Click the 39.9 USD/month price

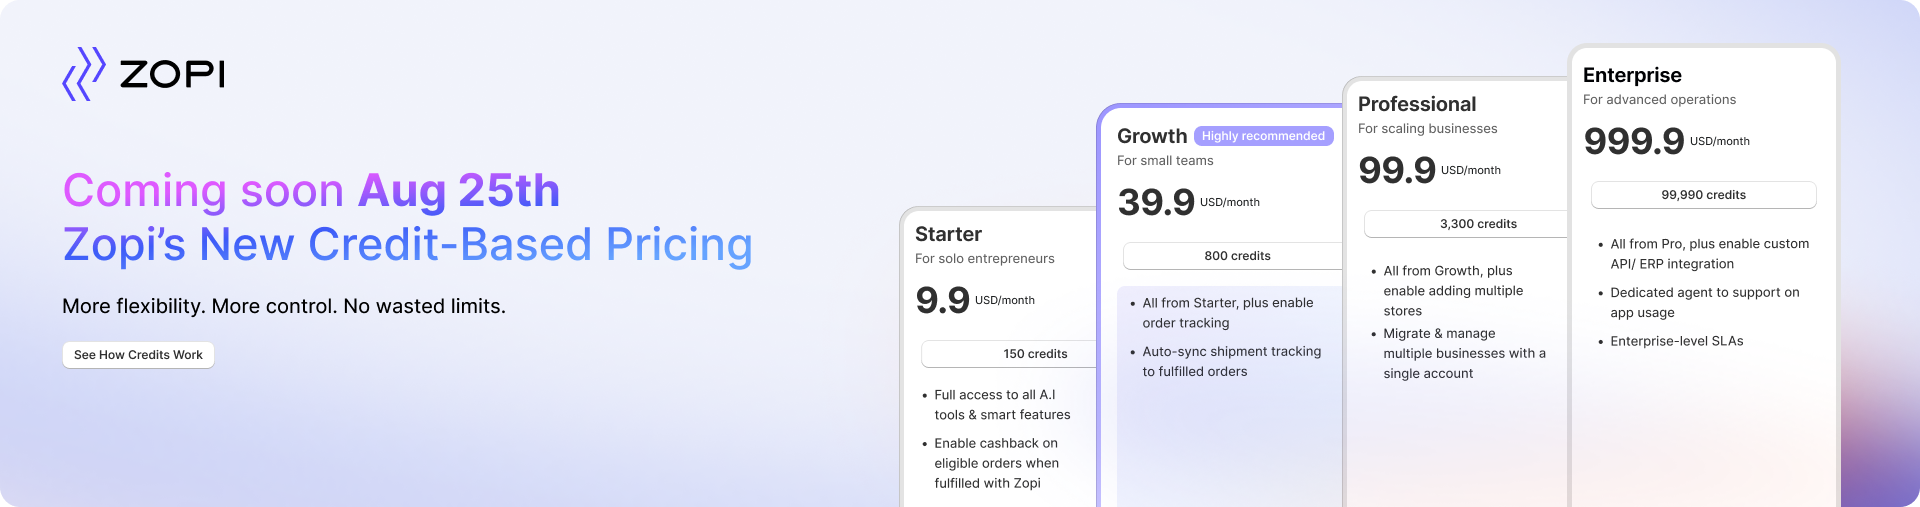(x=1188, y=202)
